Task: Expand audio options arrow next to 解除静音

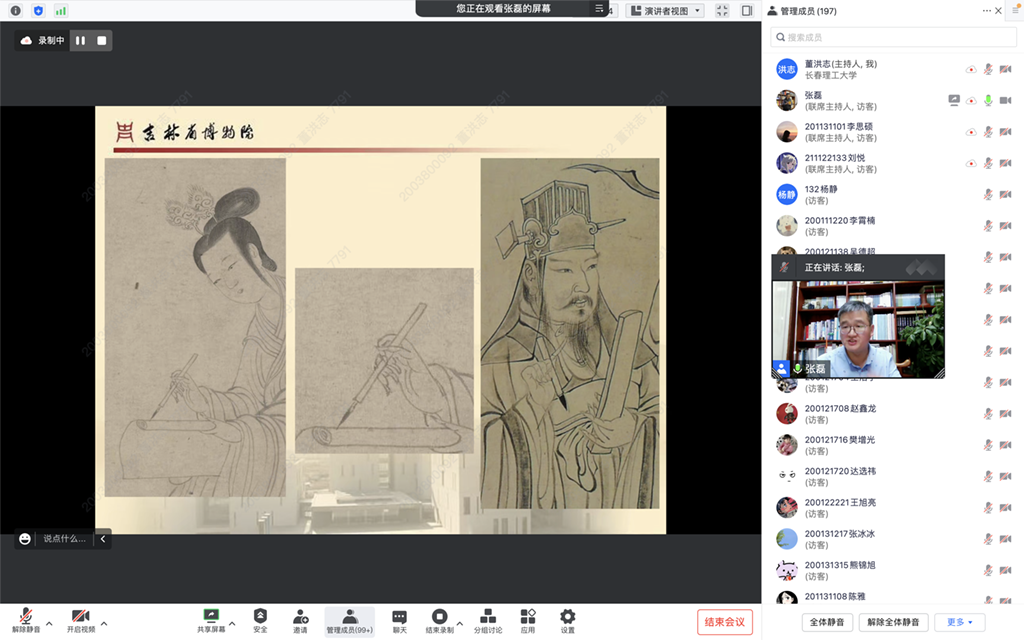Action: click(x=49, y=624)
